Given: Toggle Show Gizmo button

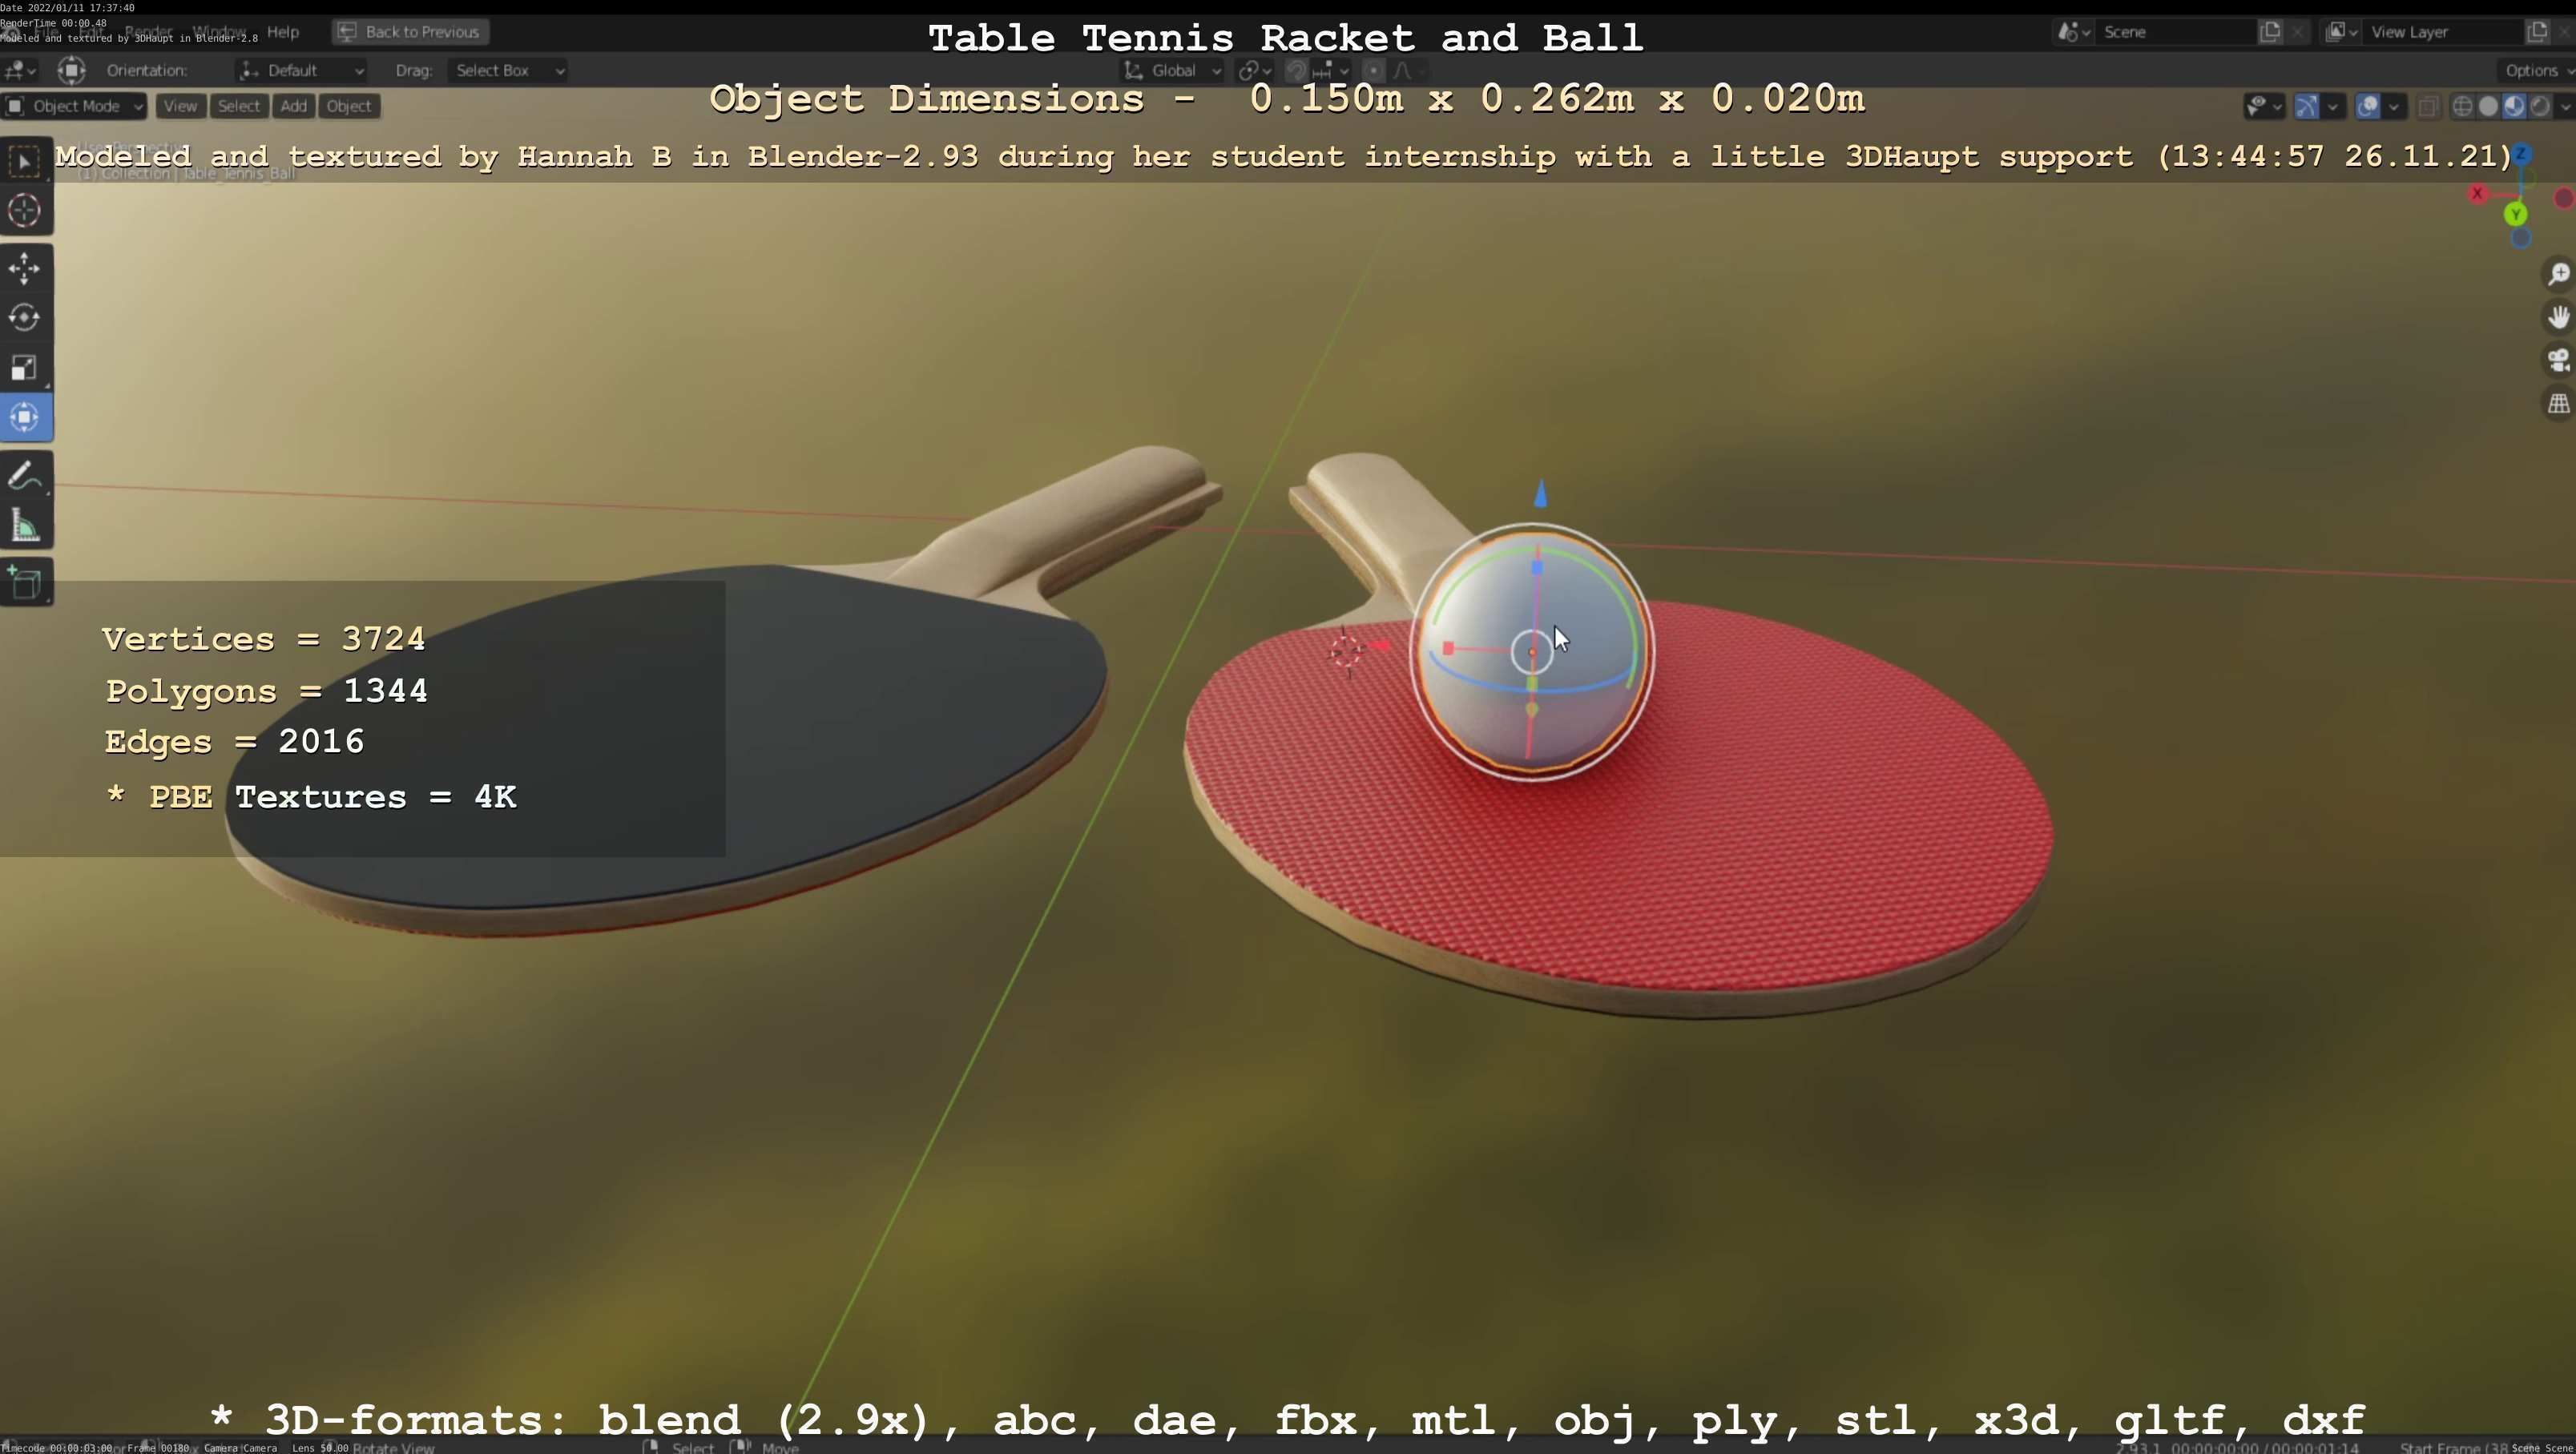Looking at the screenshot, I should (x=2305, y=106).
